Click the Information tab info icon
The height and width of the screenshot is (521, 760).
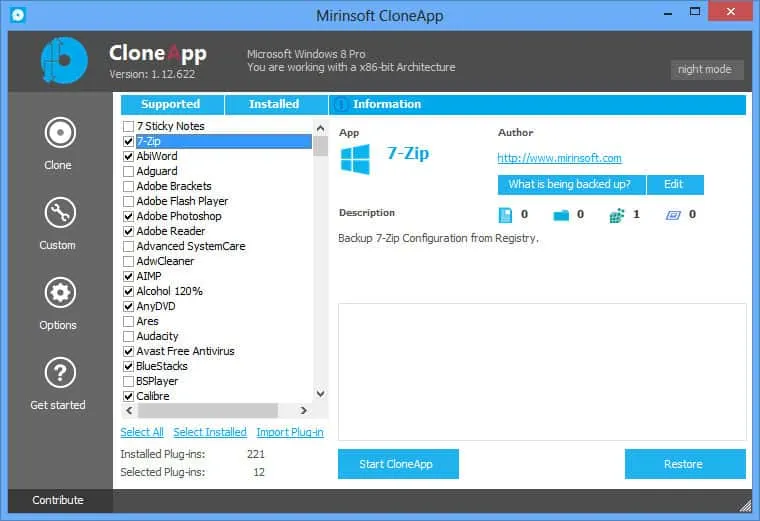tap(341, 104)
